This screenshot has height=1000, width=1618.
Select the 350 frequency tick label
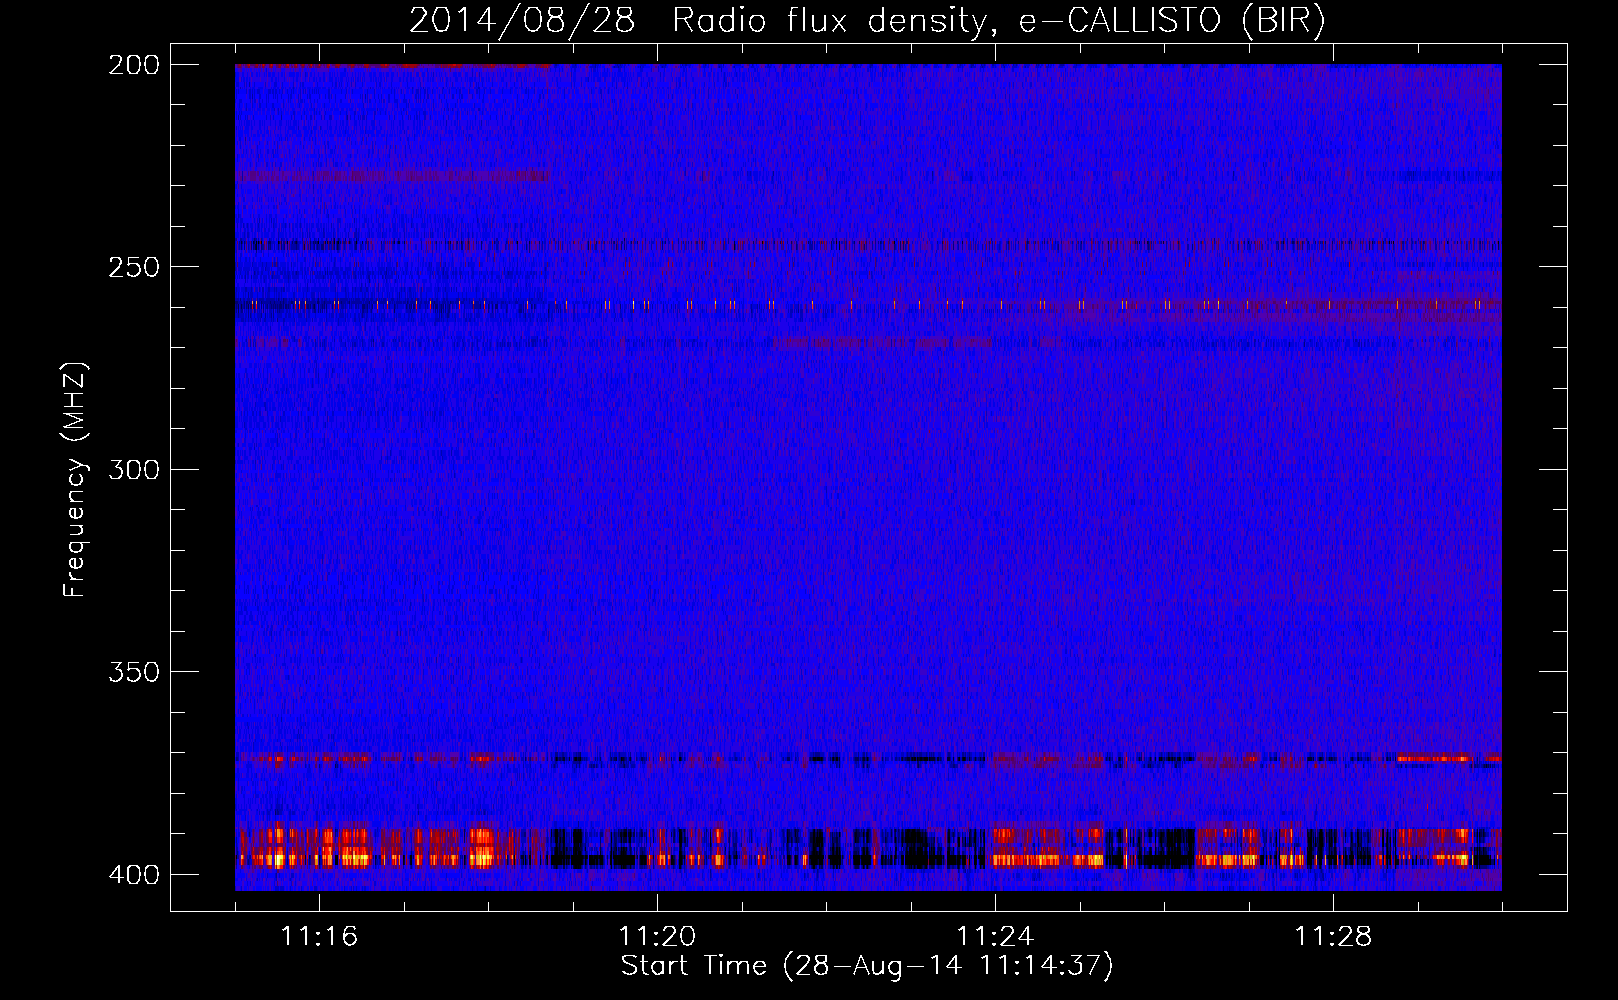click(x=134, y=672)
